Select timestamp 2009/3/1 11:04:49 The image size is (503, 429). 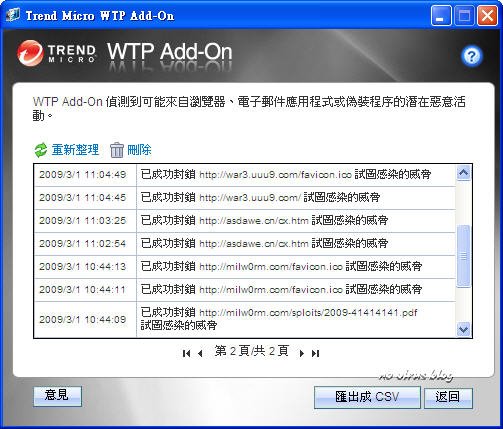83,175
